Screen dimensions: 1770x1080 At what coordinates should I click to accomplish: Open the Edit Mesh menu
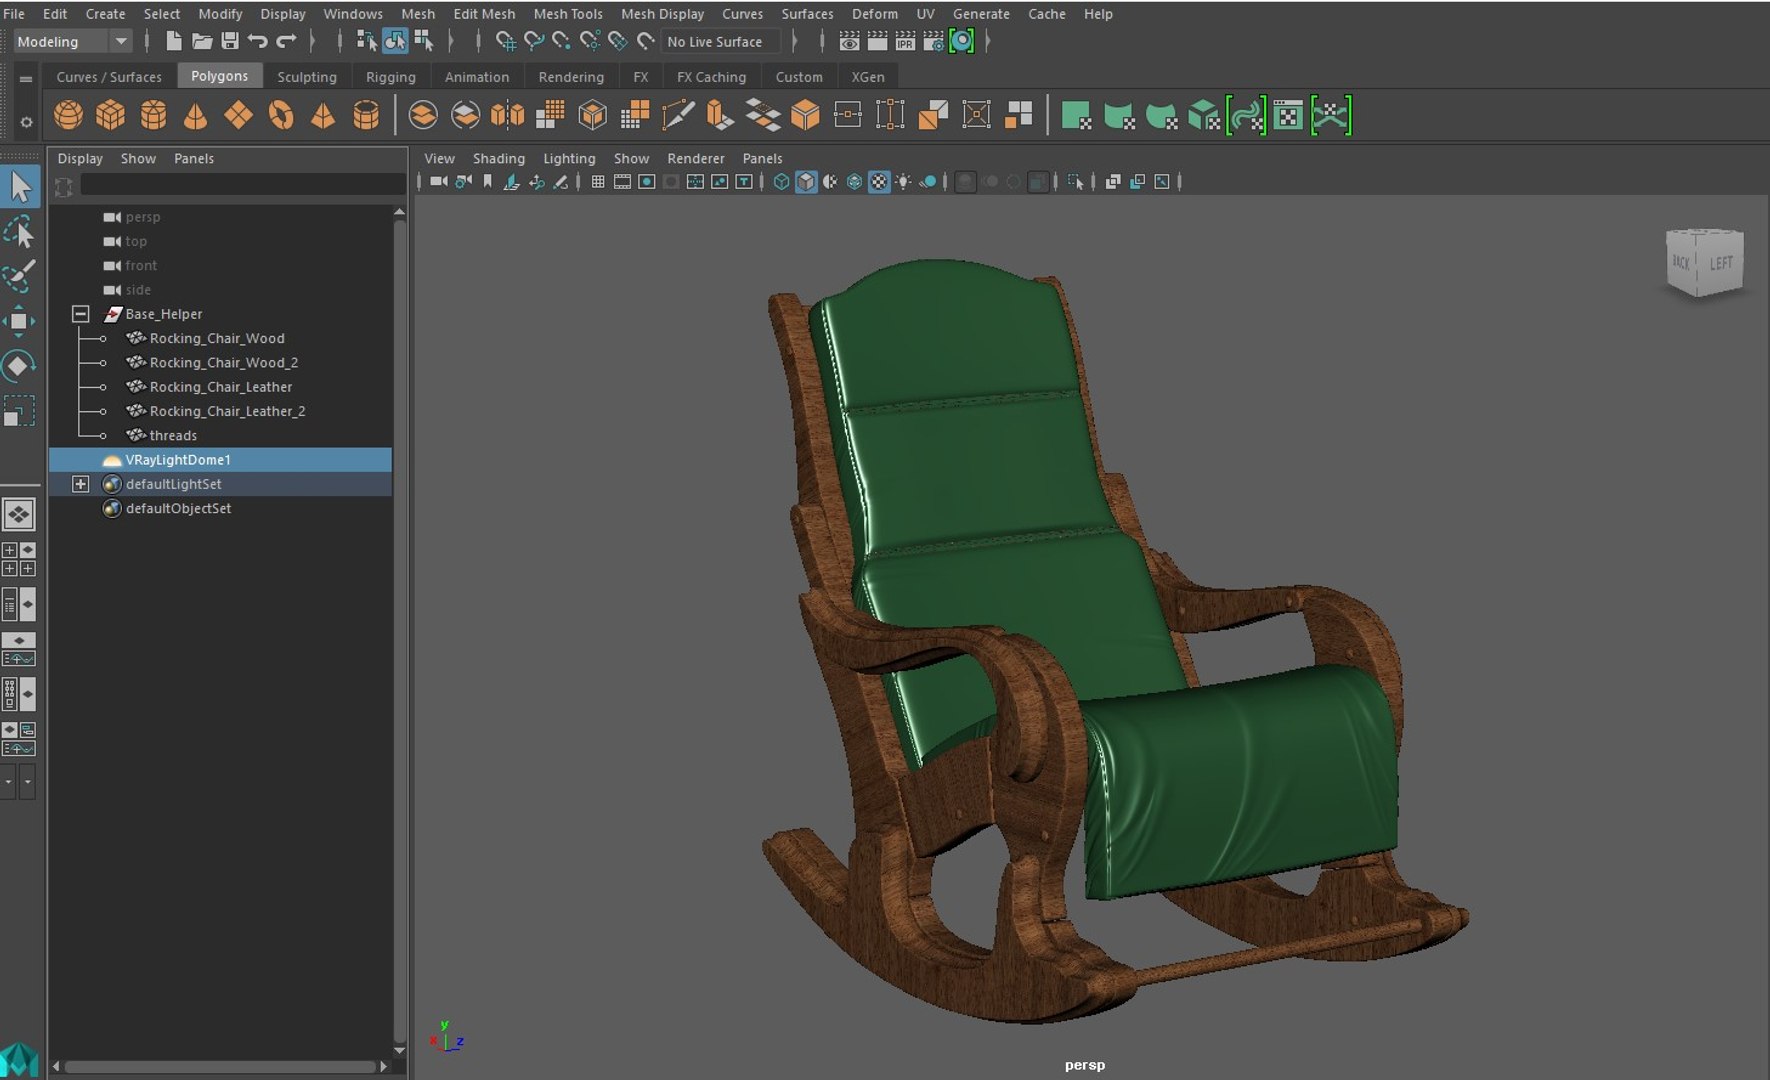(x=484, y=14)
